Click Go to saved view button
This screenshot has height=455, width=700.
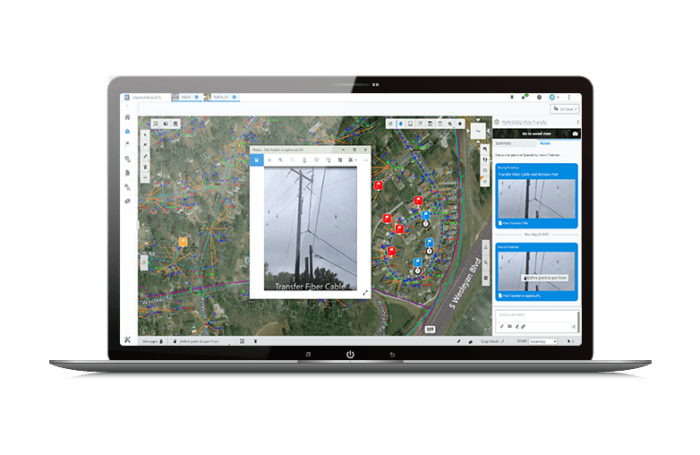click(x=536, y=132)
